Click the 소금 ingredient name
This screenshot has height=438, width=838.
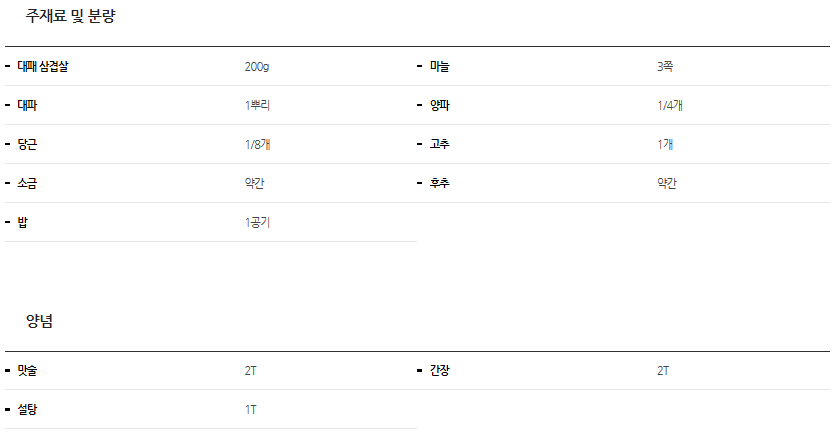(x=27, y=184)
